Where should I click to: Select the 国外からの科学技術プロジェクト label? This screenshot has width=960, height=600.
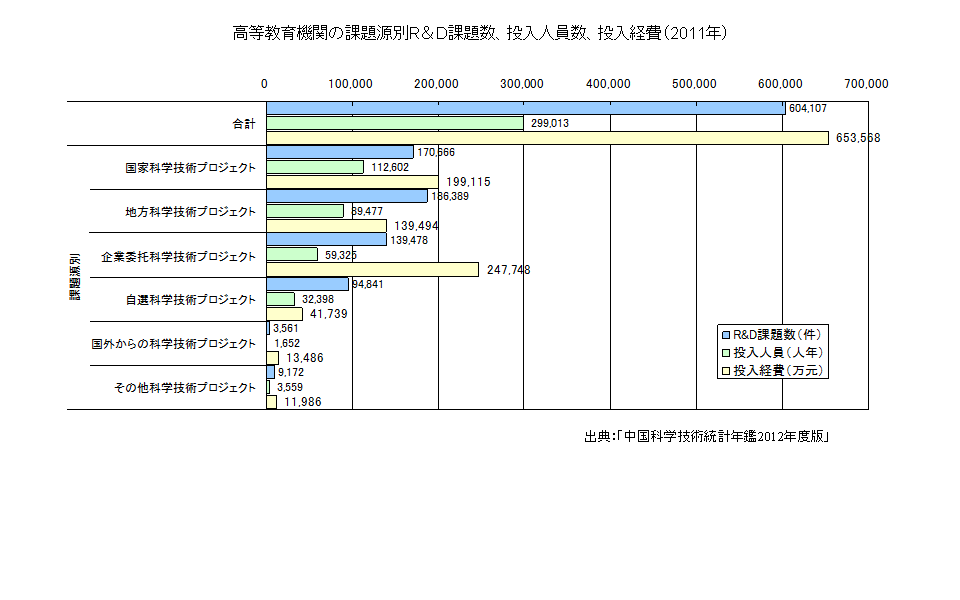tap(173, 344)
